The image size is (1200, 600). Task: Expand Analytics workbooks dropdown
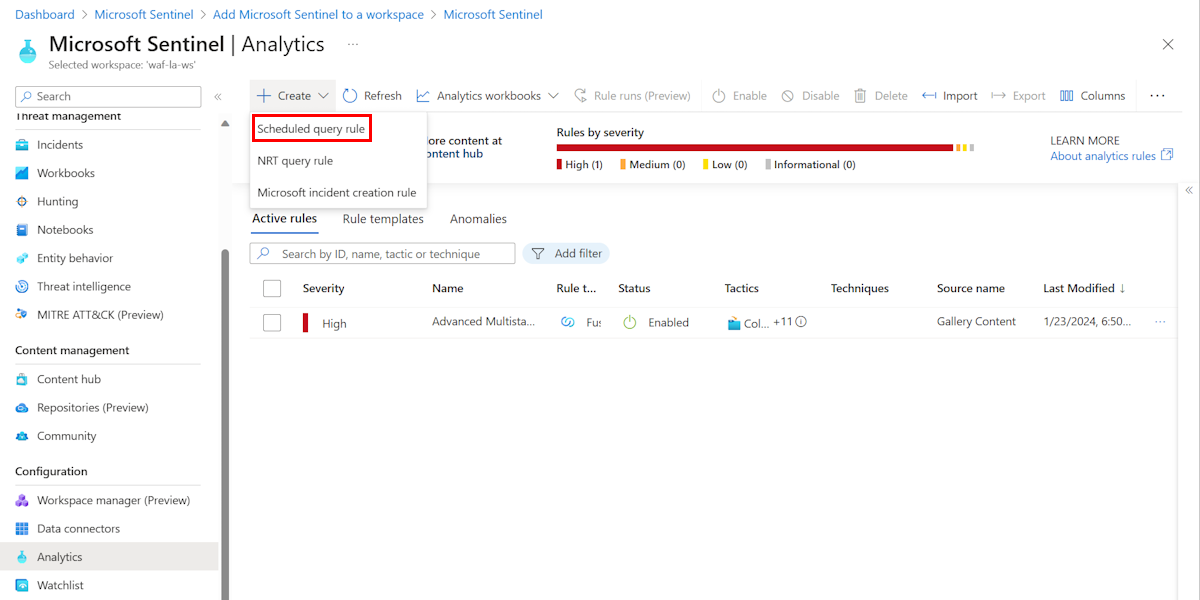click(486, 96)
